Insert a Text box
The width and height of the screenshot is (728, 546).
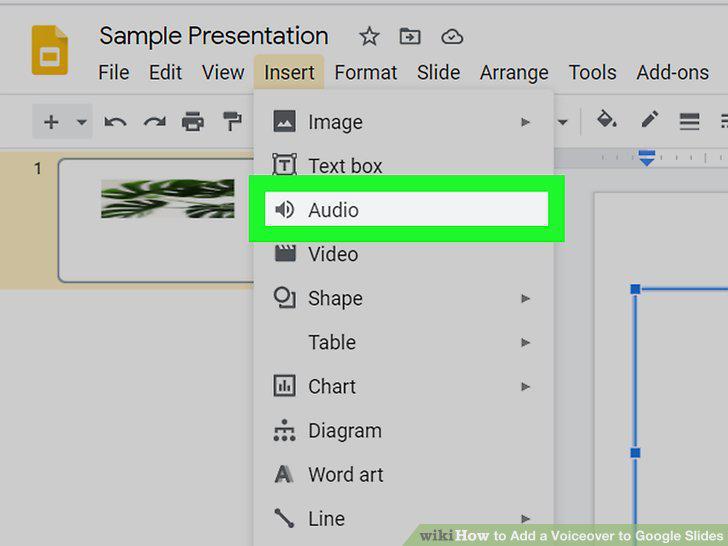(x=403, y=166)
